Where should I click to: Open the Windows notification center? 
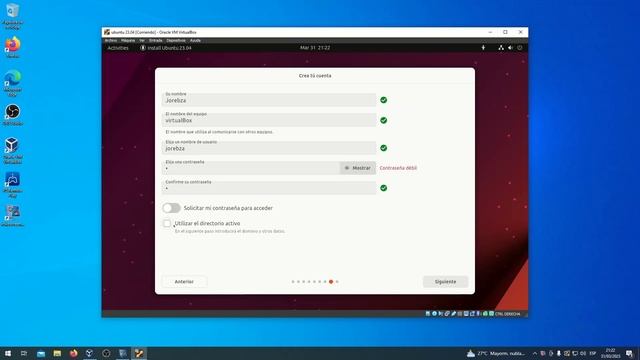click(629, 353)
